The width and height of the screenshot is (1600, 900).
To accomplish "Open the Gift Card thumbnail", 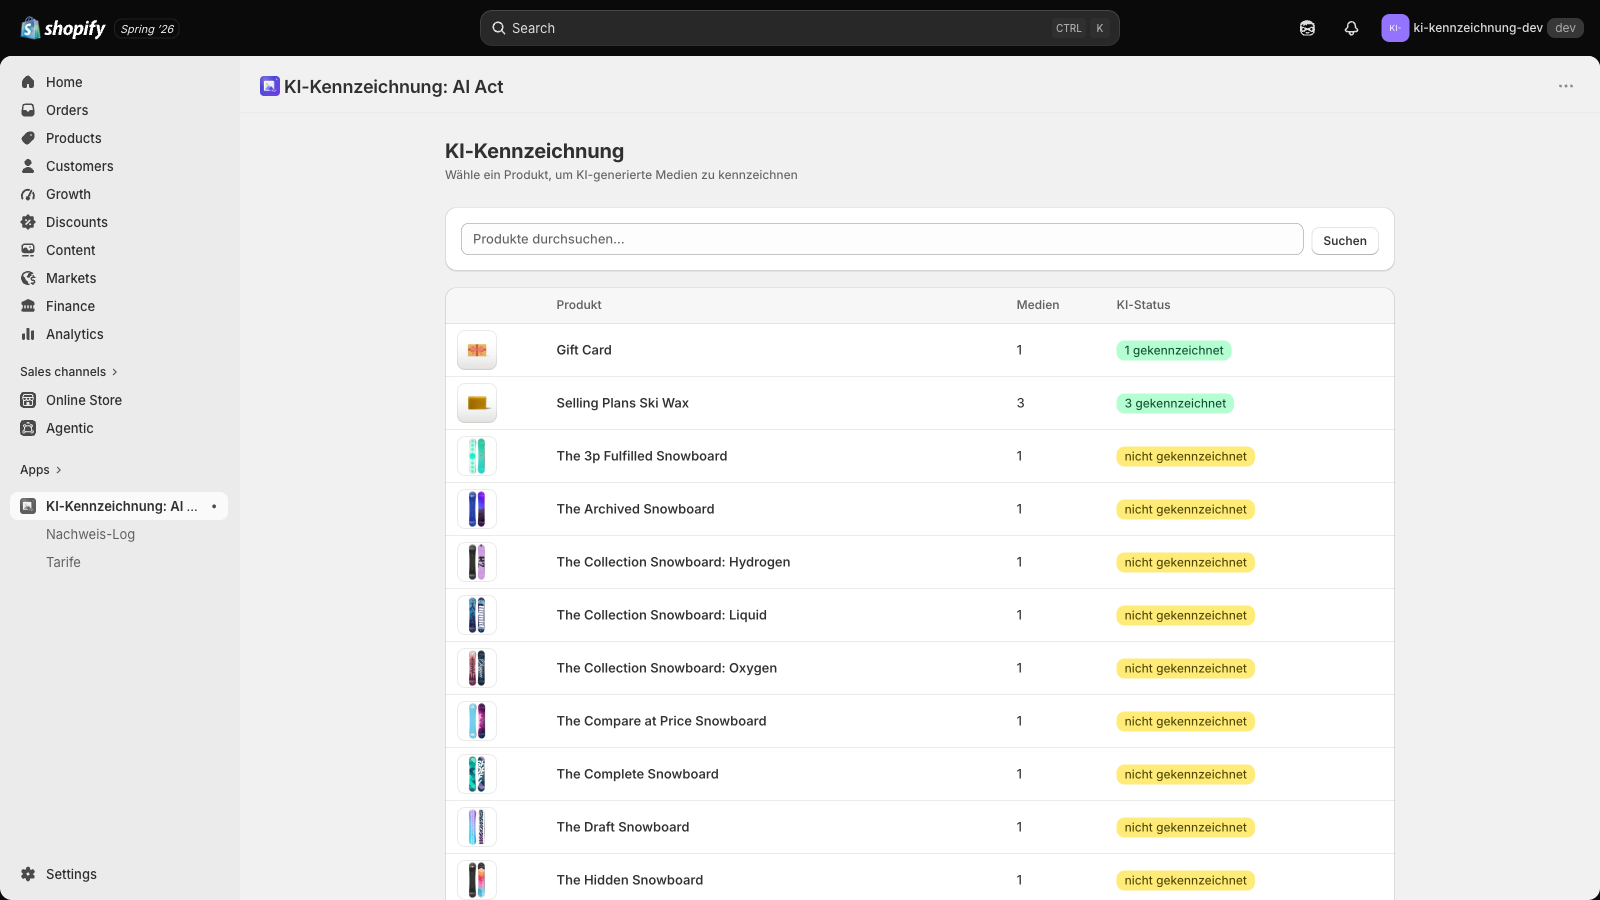I will tap(477, 350).
